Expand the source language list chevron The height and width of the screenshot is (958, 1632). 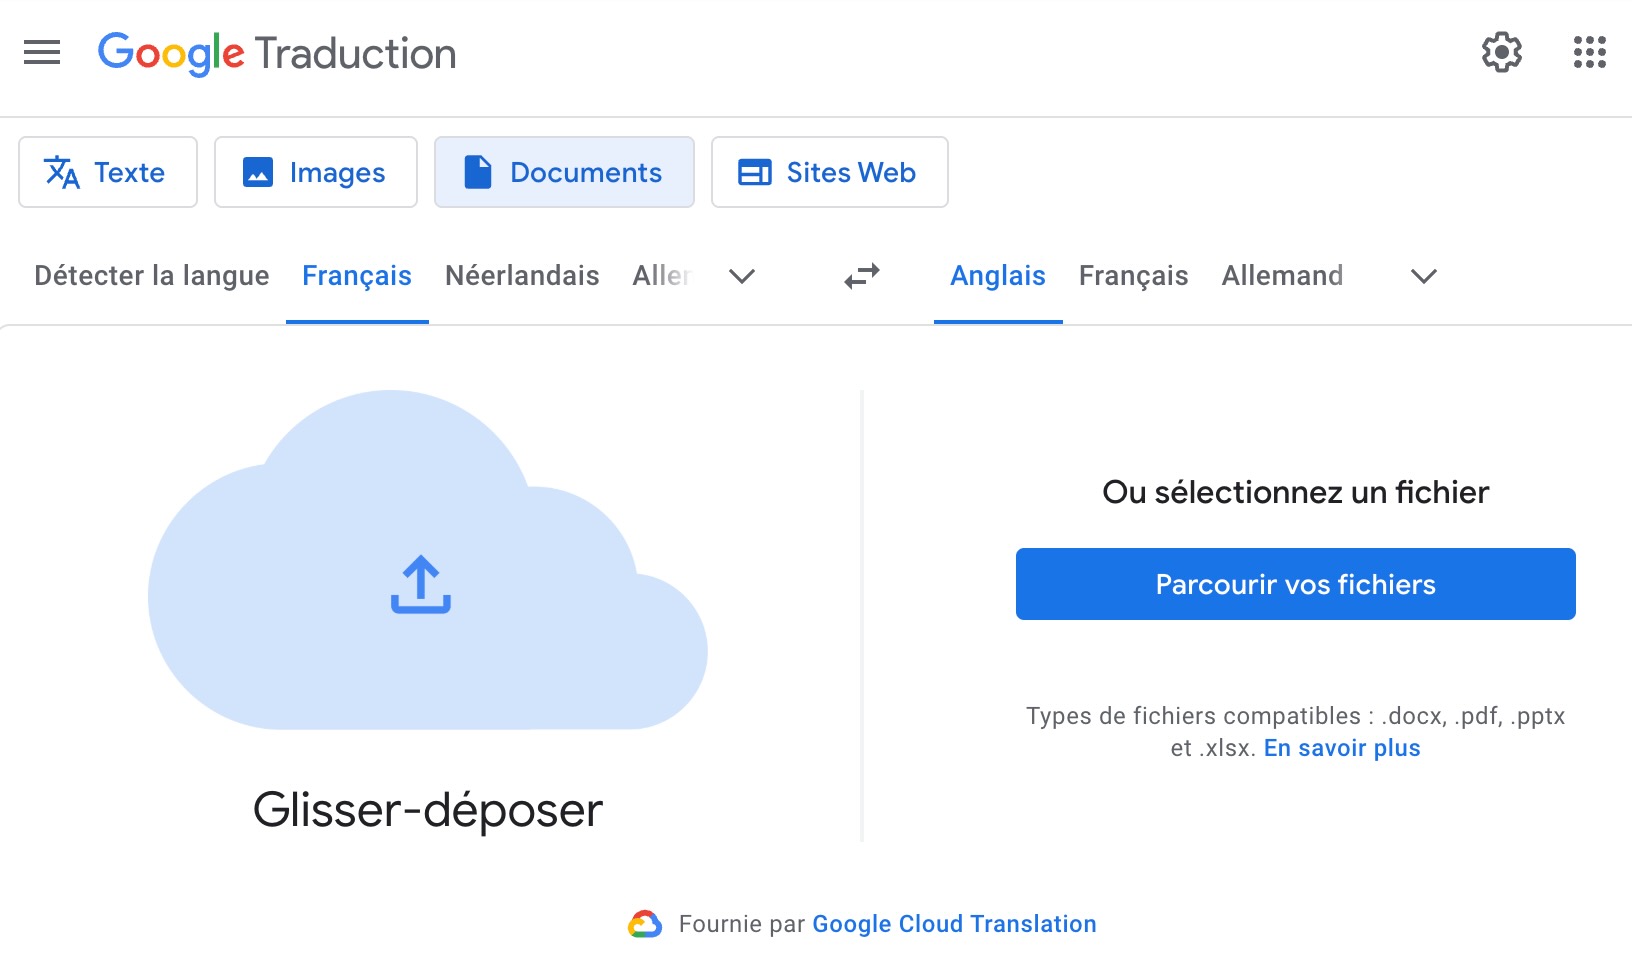(741, 276)
